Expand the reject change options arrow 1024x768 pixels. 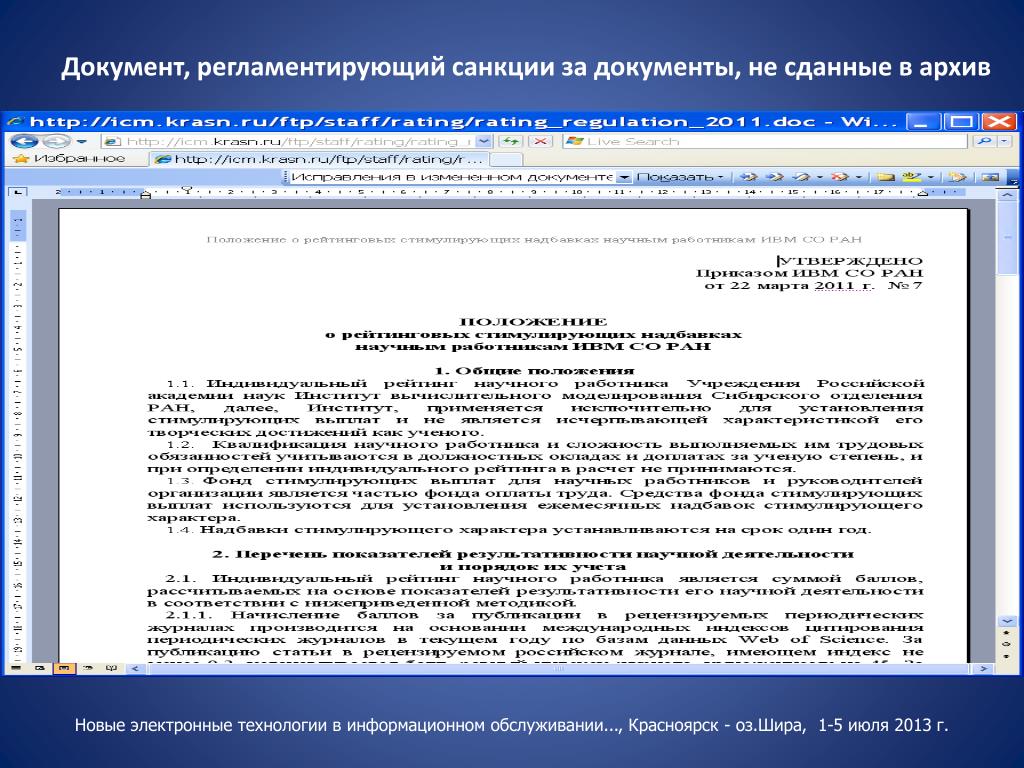(859, 177)
